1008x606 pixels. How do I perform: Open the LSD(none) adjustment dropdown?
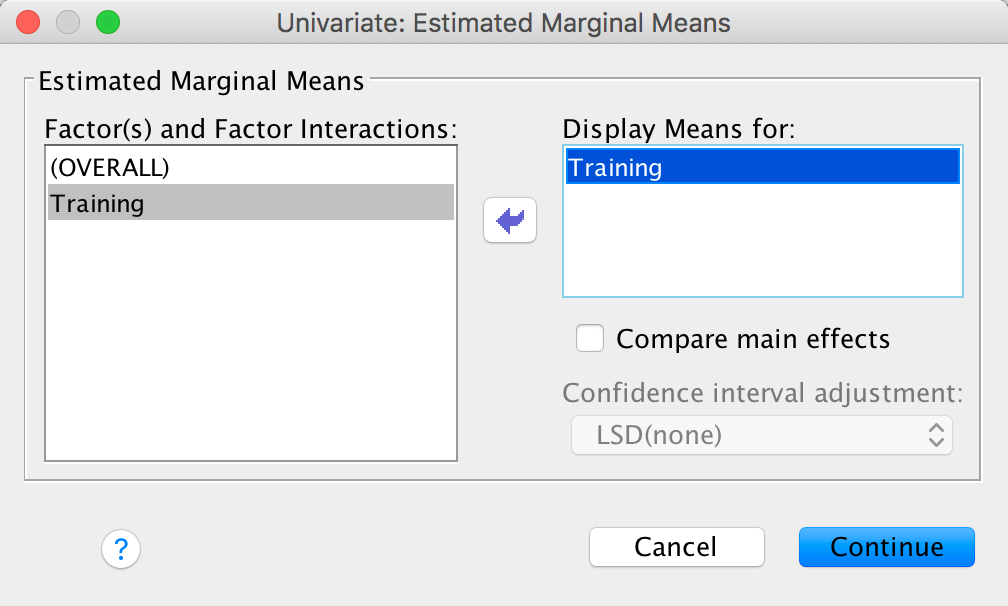pyautogui.click(x=760, y=435)
